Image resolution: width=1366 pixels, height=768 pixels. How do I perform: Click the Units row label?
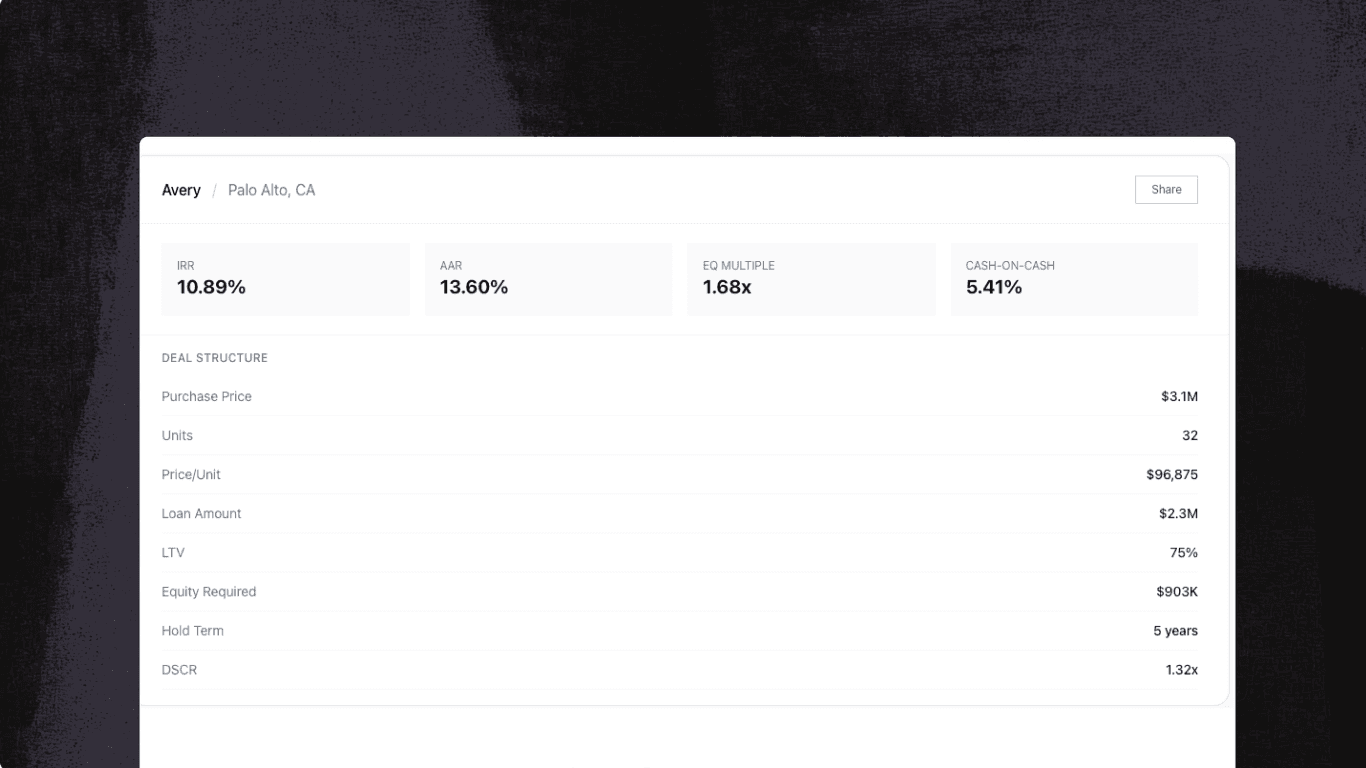coord(177,436)
